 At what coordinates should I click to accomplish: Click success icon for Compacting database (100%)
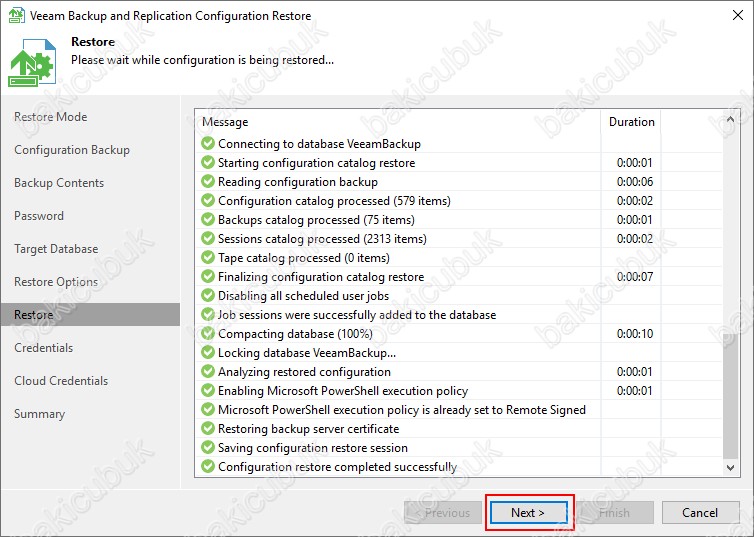pyautogui.click(x=208, y=333)
